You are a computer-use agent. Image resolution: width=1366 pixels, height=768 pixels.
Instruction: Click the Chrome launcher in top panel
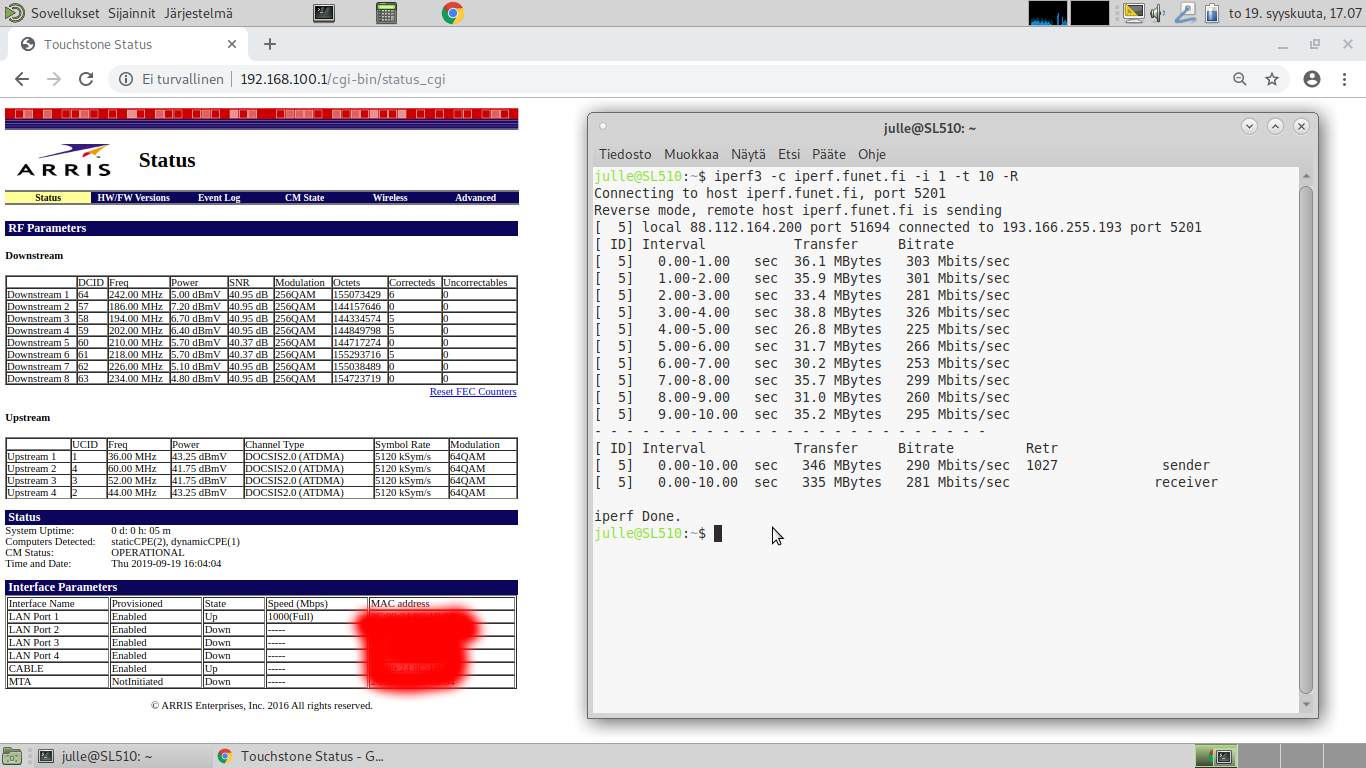pos(451,13)
